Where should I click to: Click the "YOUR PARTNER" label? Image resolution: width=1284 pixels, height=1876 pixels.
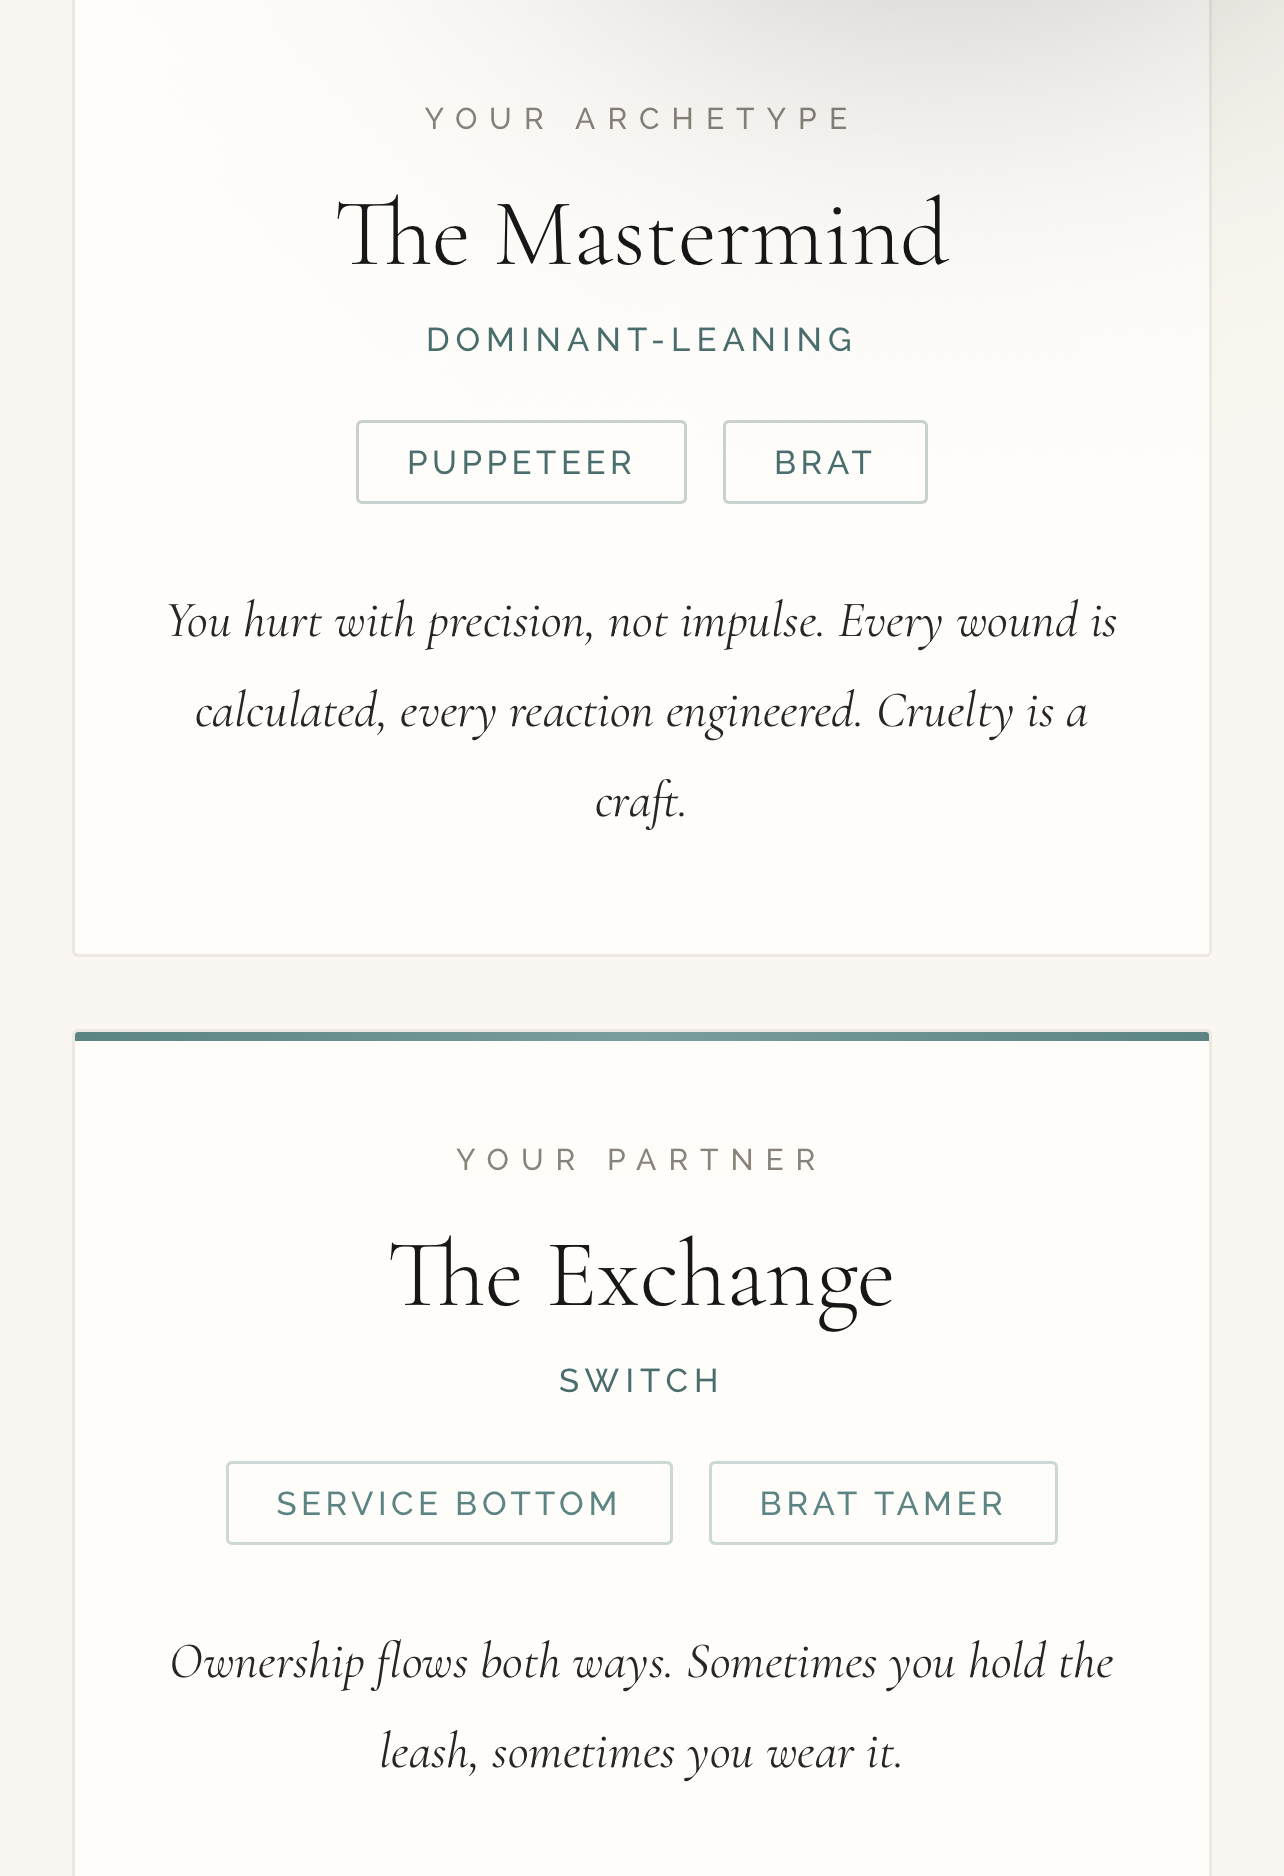[640, 1160]
